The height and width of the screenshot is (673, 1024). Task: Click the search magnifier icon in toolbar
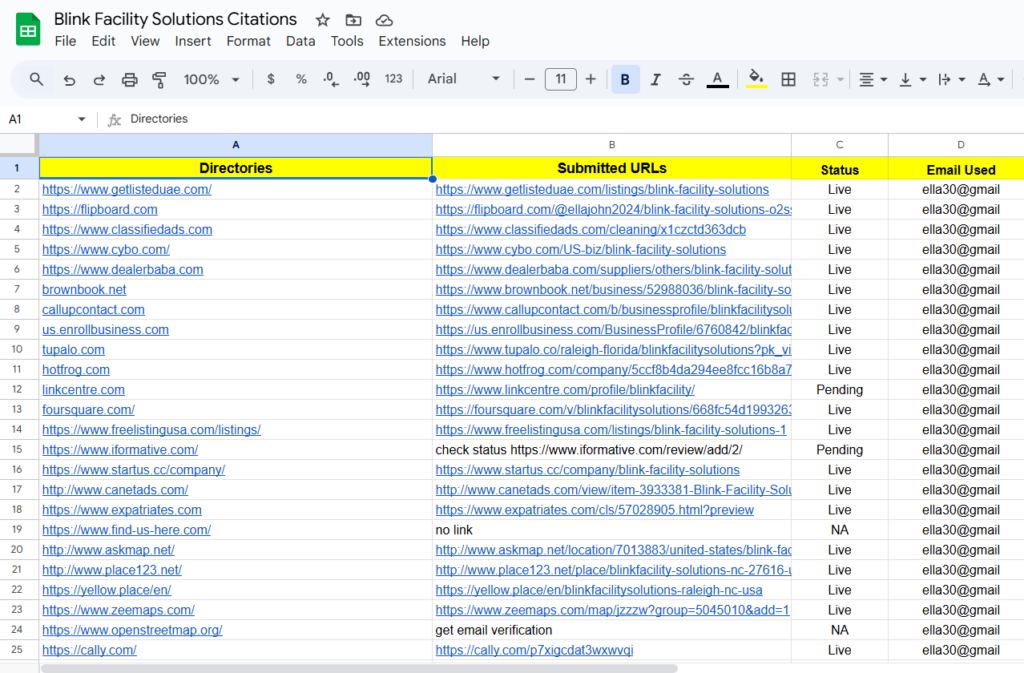37,79
